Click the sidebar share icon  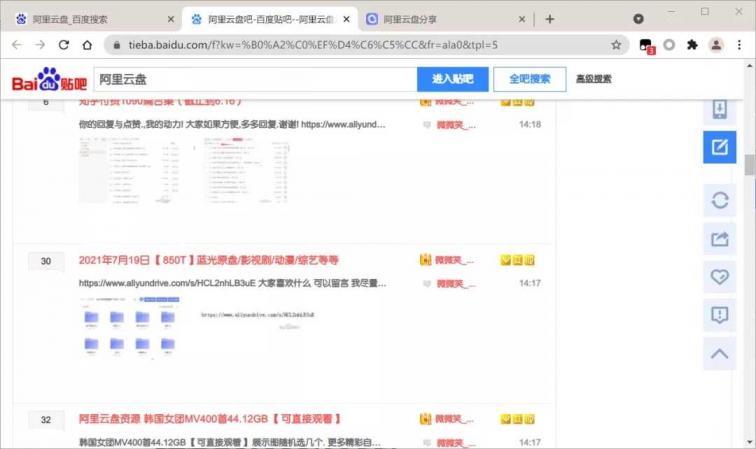pyautogui.click(x=719, y=239)
